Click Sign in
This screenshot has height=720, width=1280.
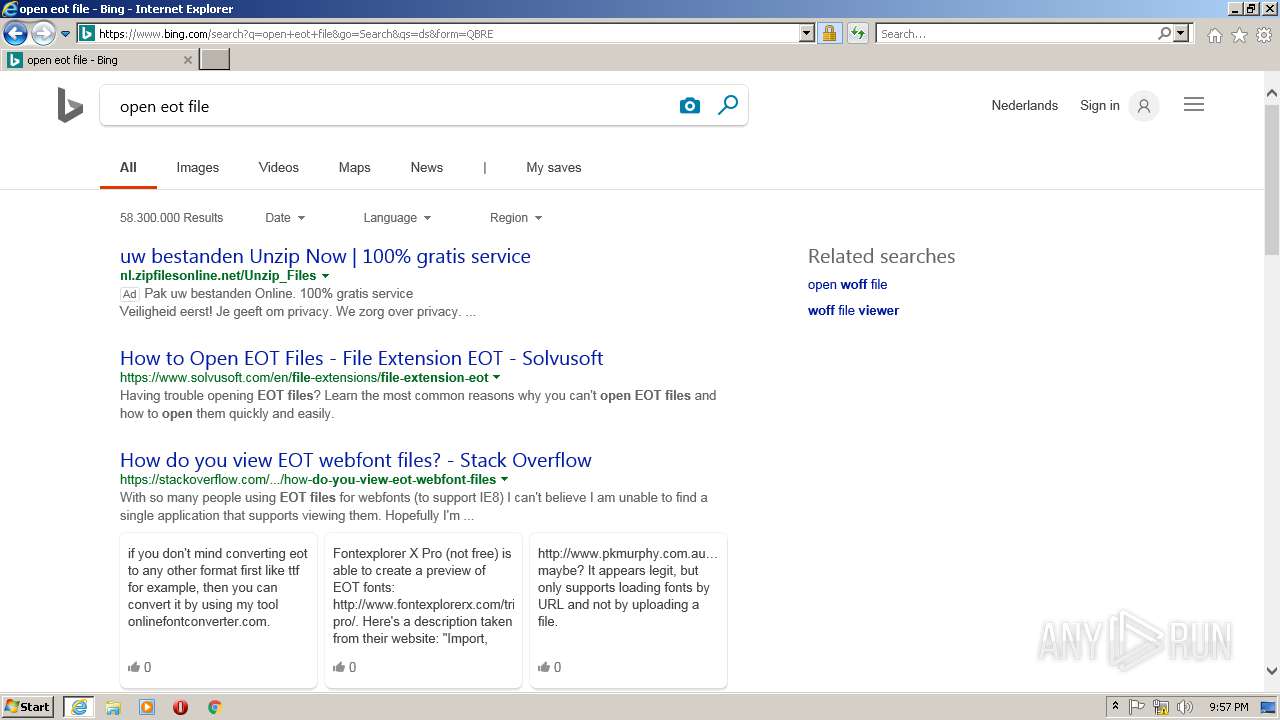click(x=1100, y=106)
